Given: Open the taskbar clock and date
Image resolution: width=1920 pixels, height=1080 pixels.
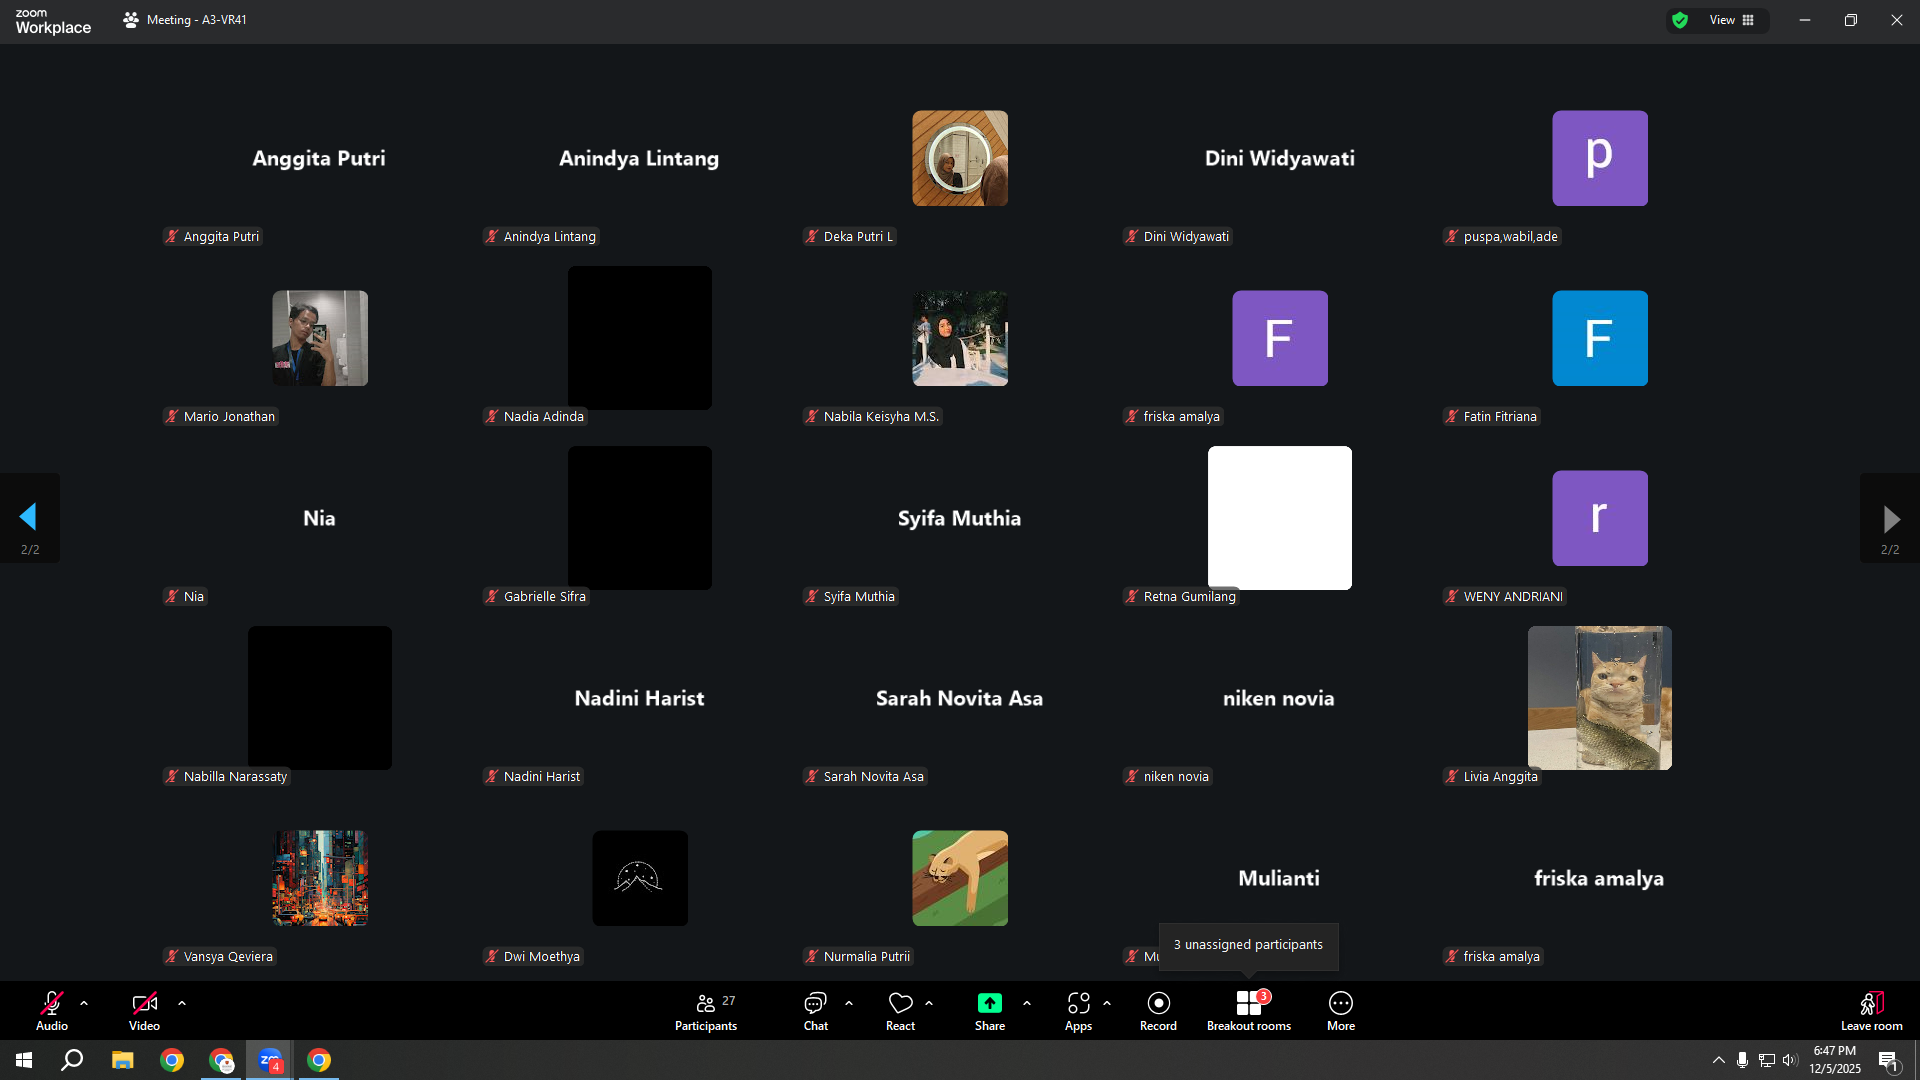Looking at the screenshot, I should tap(1835, 1060).
